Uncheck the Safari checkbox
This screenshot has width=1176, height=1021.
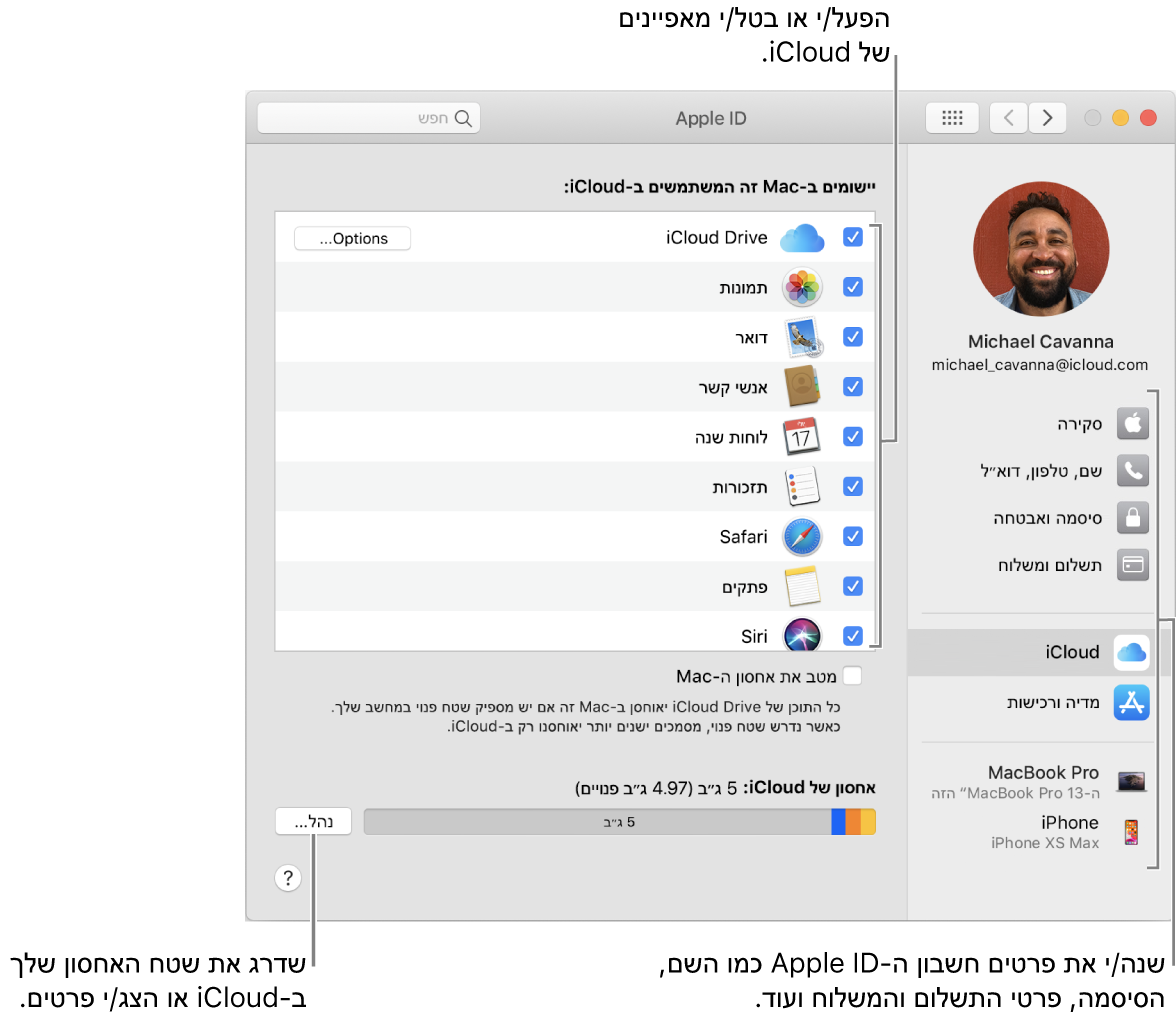[853, 536]
